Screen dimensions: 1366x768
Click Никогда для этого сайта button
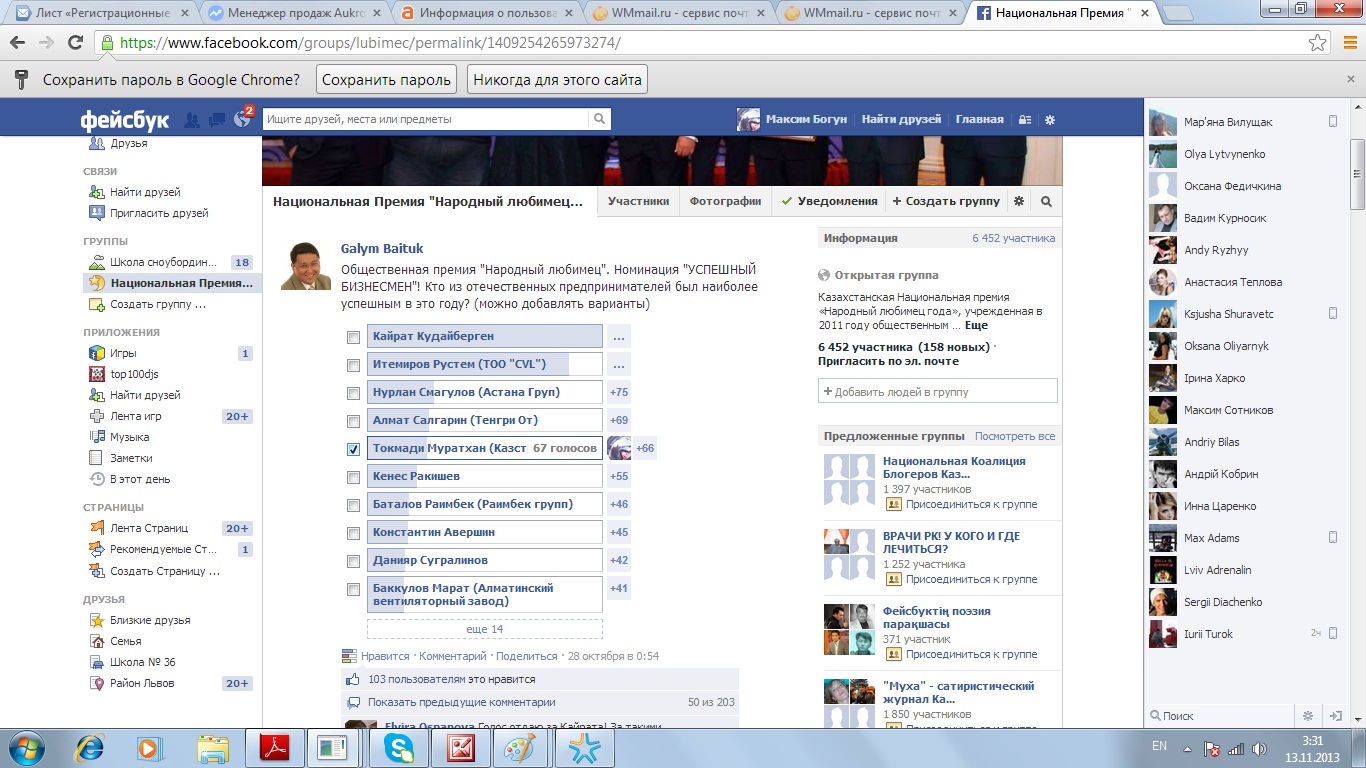[557, 80]
